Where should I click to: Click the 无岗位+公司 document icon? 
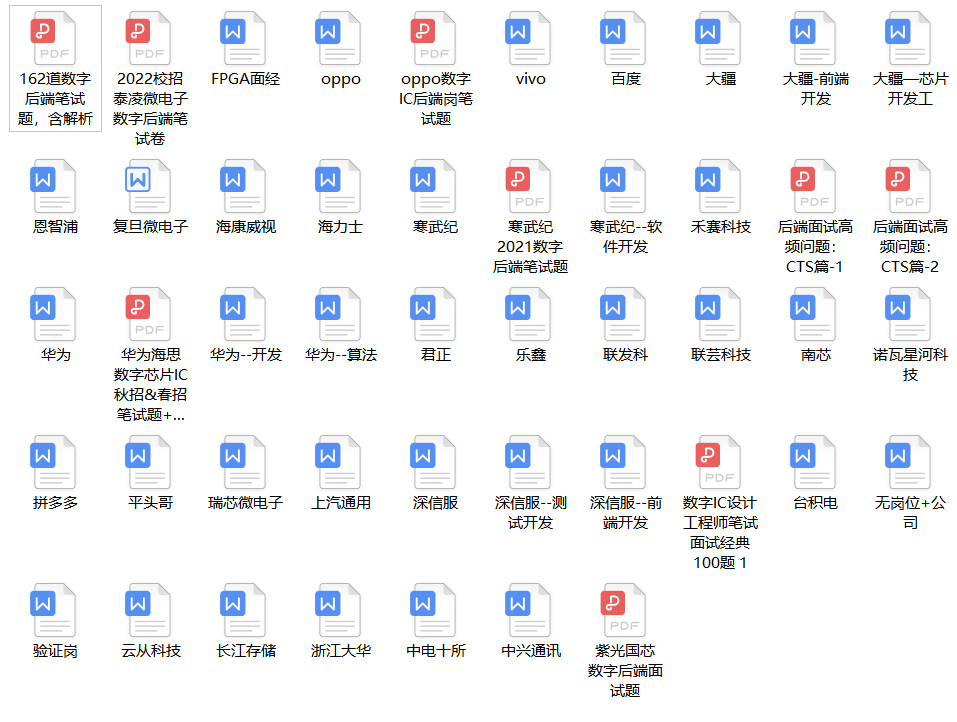[x=908, y=462]
